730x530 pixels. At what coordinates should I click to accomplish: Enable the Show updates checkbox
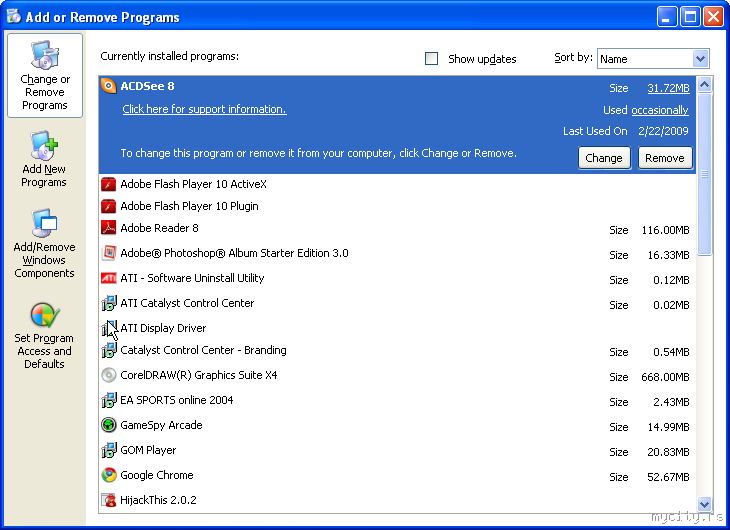432,59
